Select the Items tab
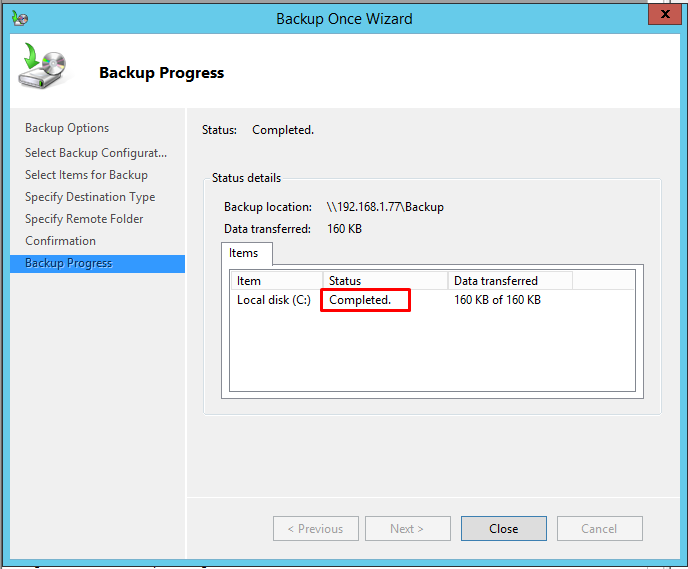This screenshot has width=688, height=569. click(x=247, y=254)
